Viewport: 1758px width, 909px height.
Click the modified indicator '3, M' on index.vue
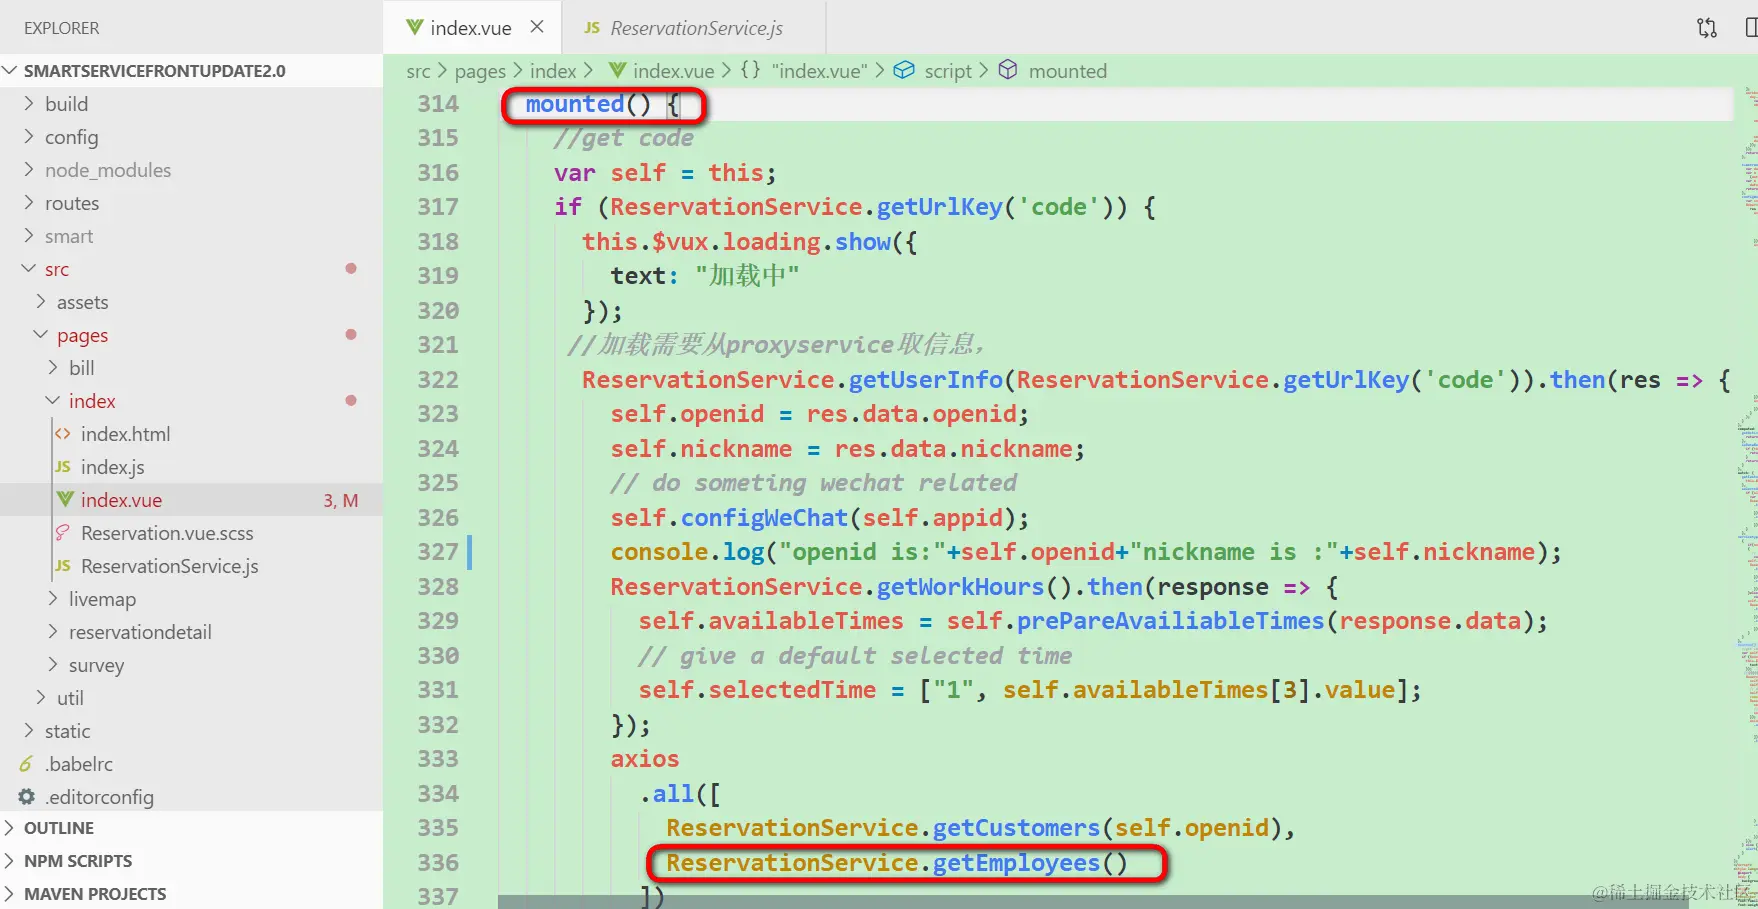pos(340,500)
